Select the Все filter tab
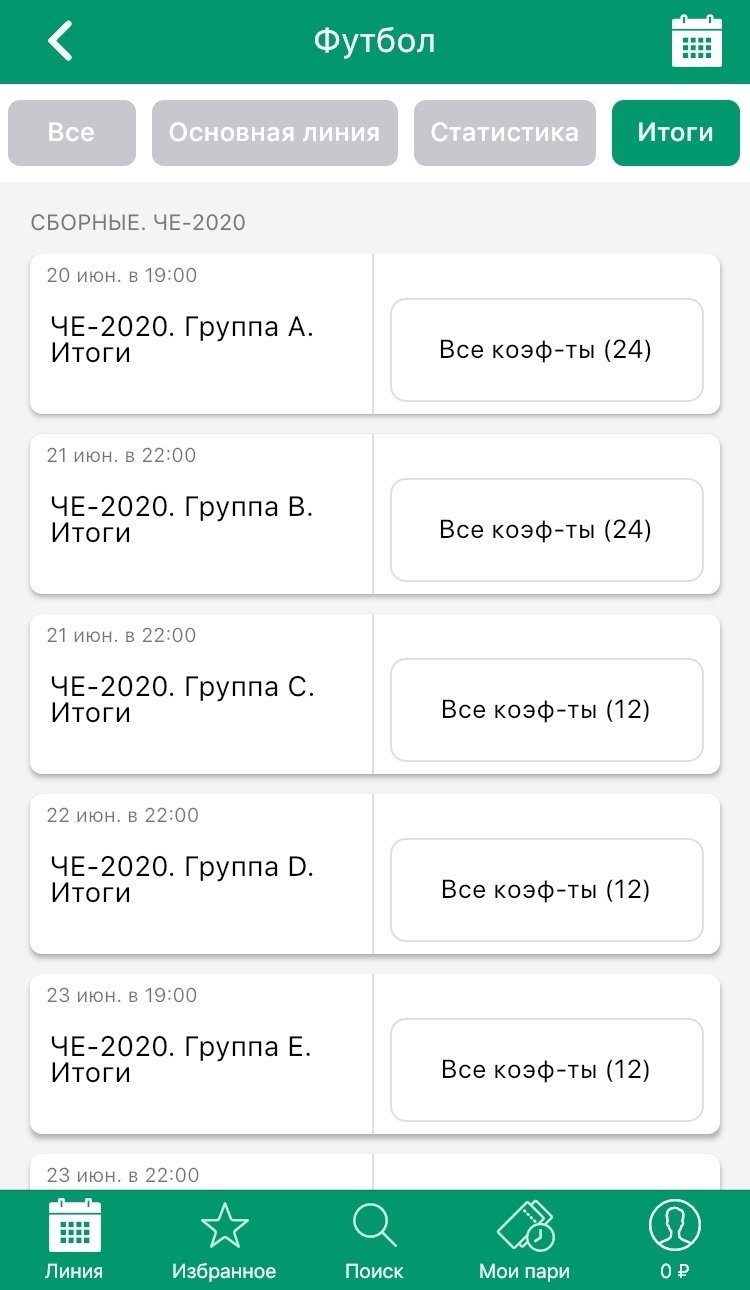 pyautogui.click(x=71, y=133)
